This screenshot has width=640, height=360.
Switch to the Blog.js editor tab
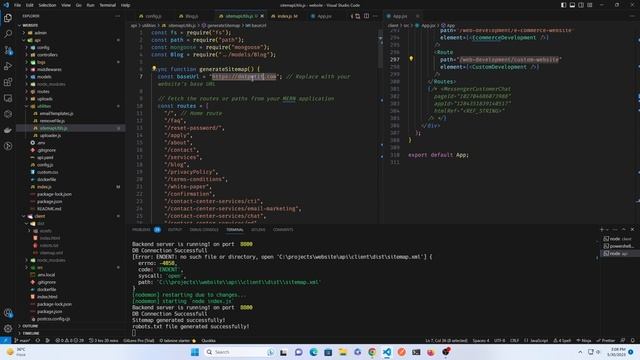click(191, 16)
